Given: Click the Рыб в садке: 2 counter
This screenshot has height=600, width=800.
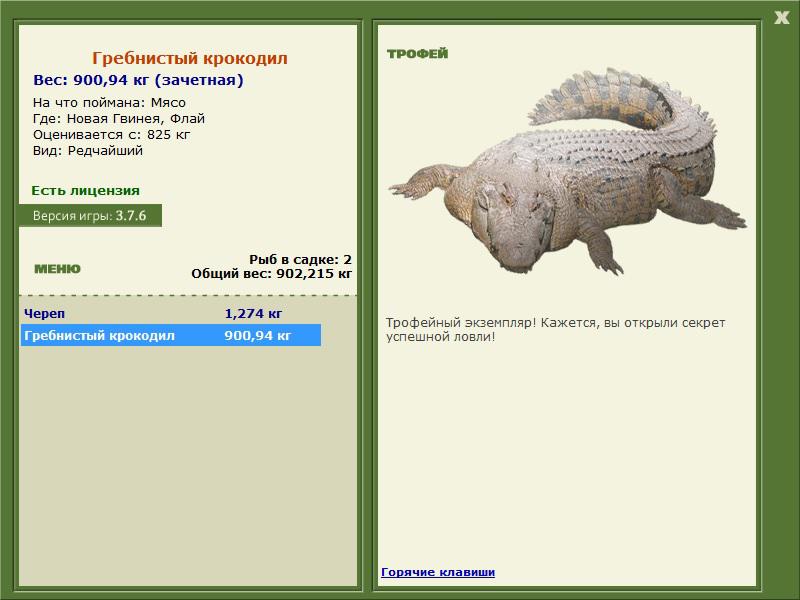Looking at the screenshot, I should [x=301, y=259].
